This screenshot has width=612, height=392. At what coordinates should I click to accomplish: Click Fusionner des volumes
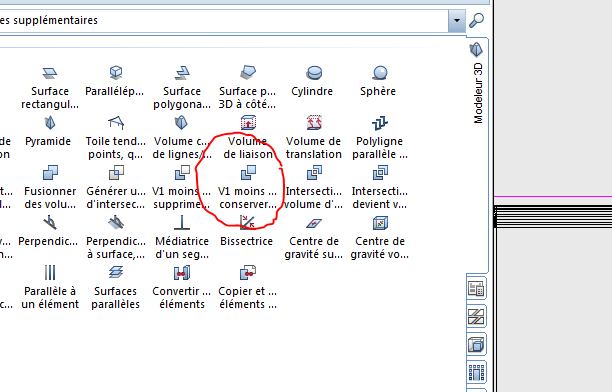[50, 187]
